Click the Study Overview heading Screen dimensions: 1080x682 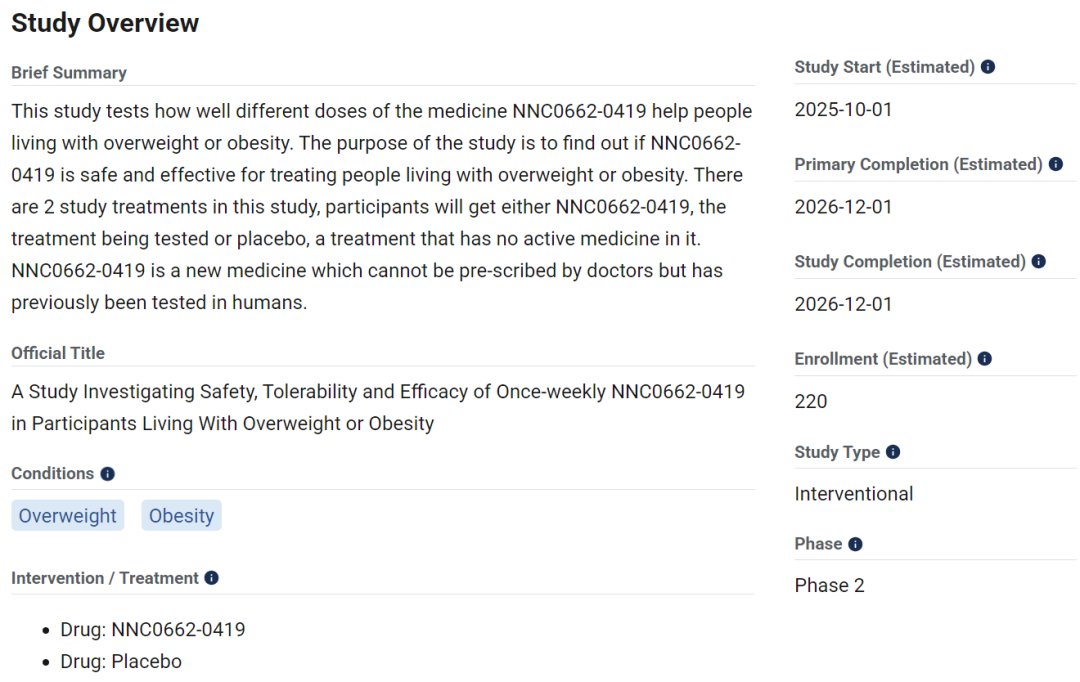(105, 23)
